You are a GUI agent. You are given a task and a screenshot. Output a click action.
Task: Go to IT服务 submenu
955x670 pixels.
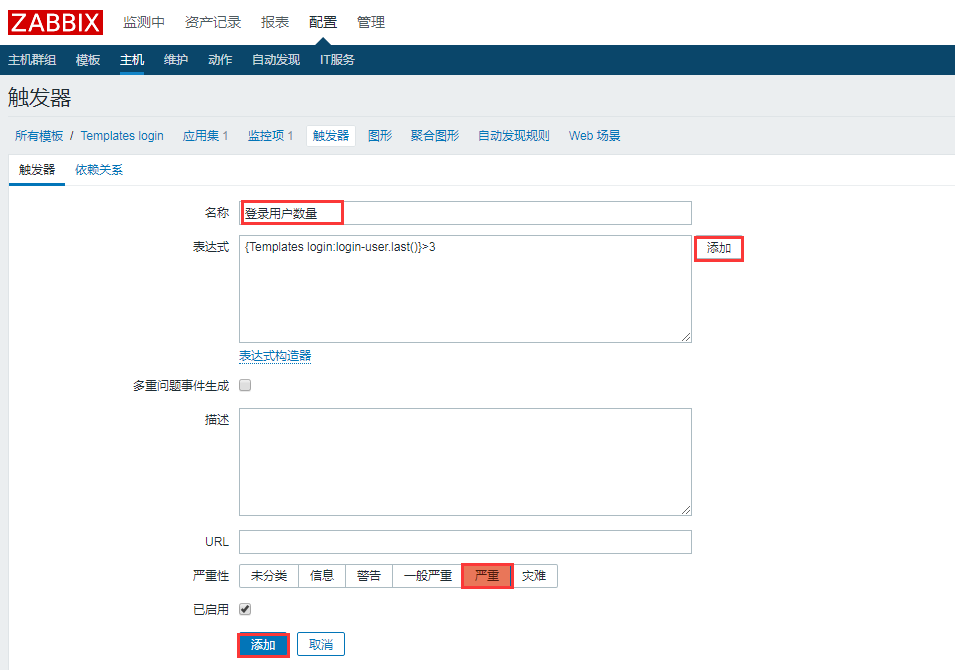pos(337,60)
